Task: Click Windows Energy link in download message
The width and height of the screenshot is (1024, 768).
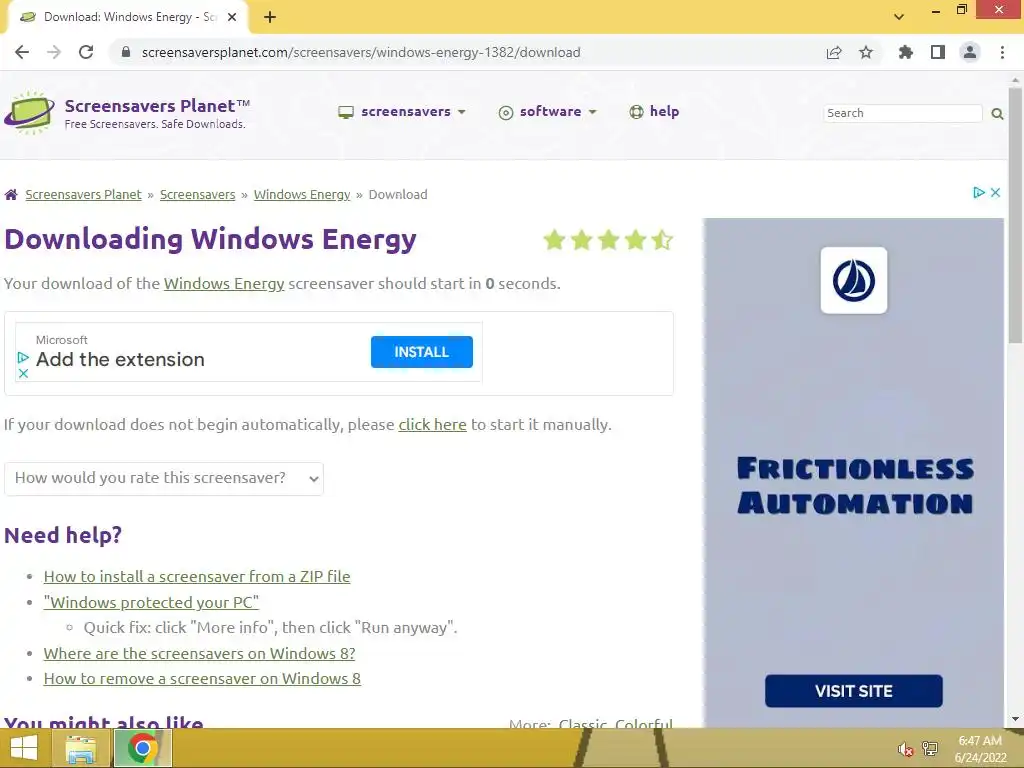Action: click(224, 283)
